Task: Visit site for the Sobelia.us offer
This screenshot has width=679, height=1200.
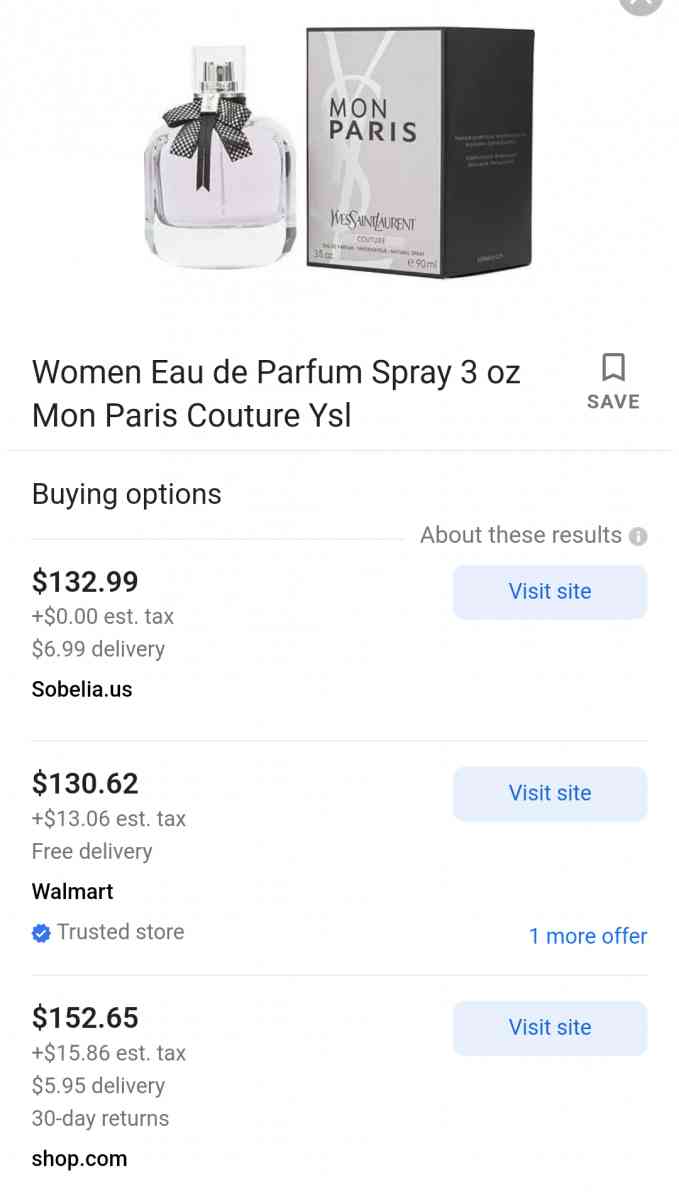Action: pyautogui.click(x=549, y=591)
